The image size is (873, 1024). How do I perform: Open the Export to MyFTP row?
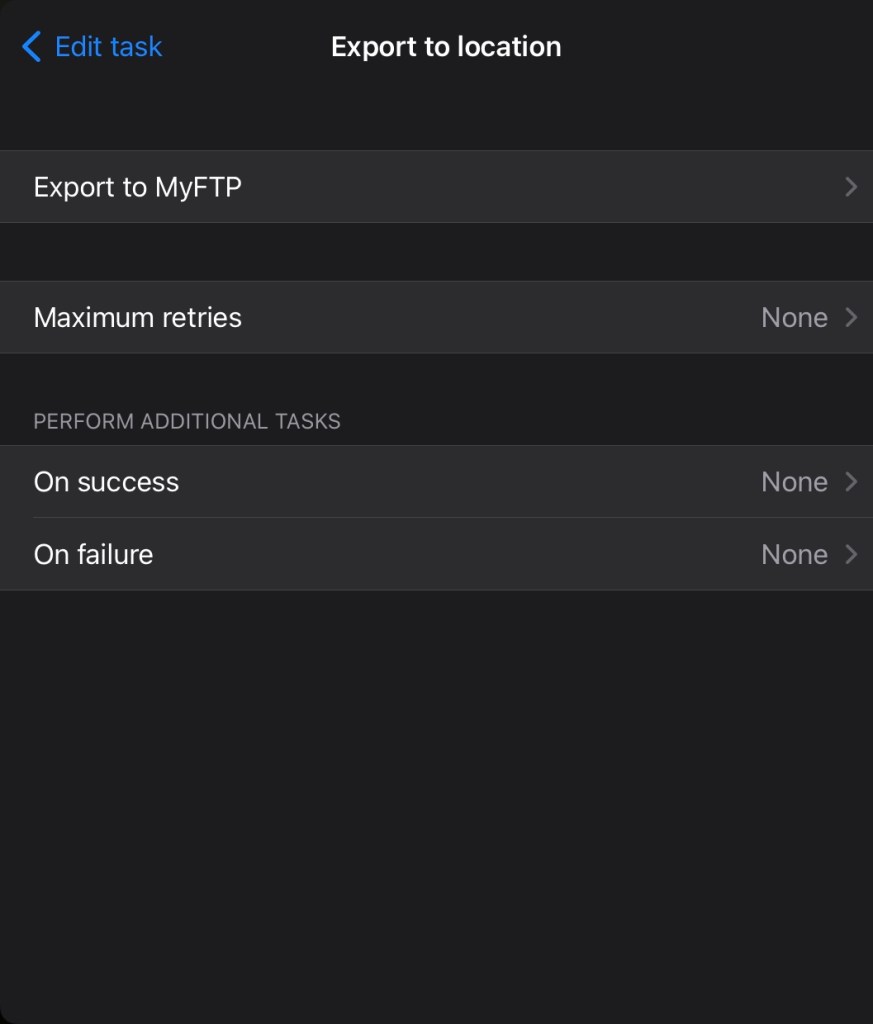coord(138,187)
